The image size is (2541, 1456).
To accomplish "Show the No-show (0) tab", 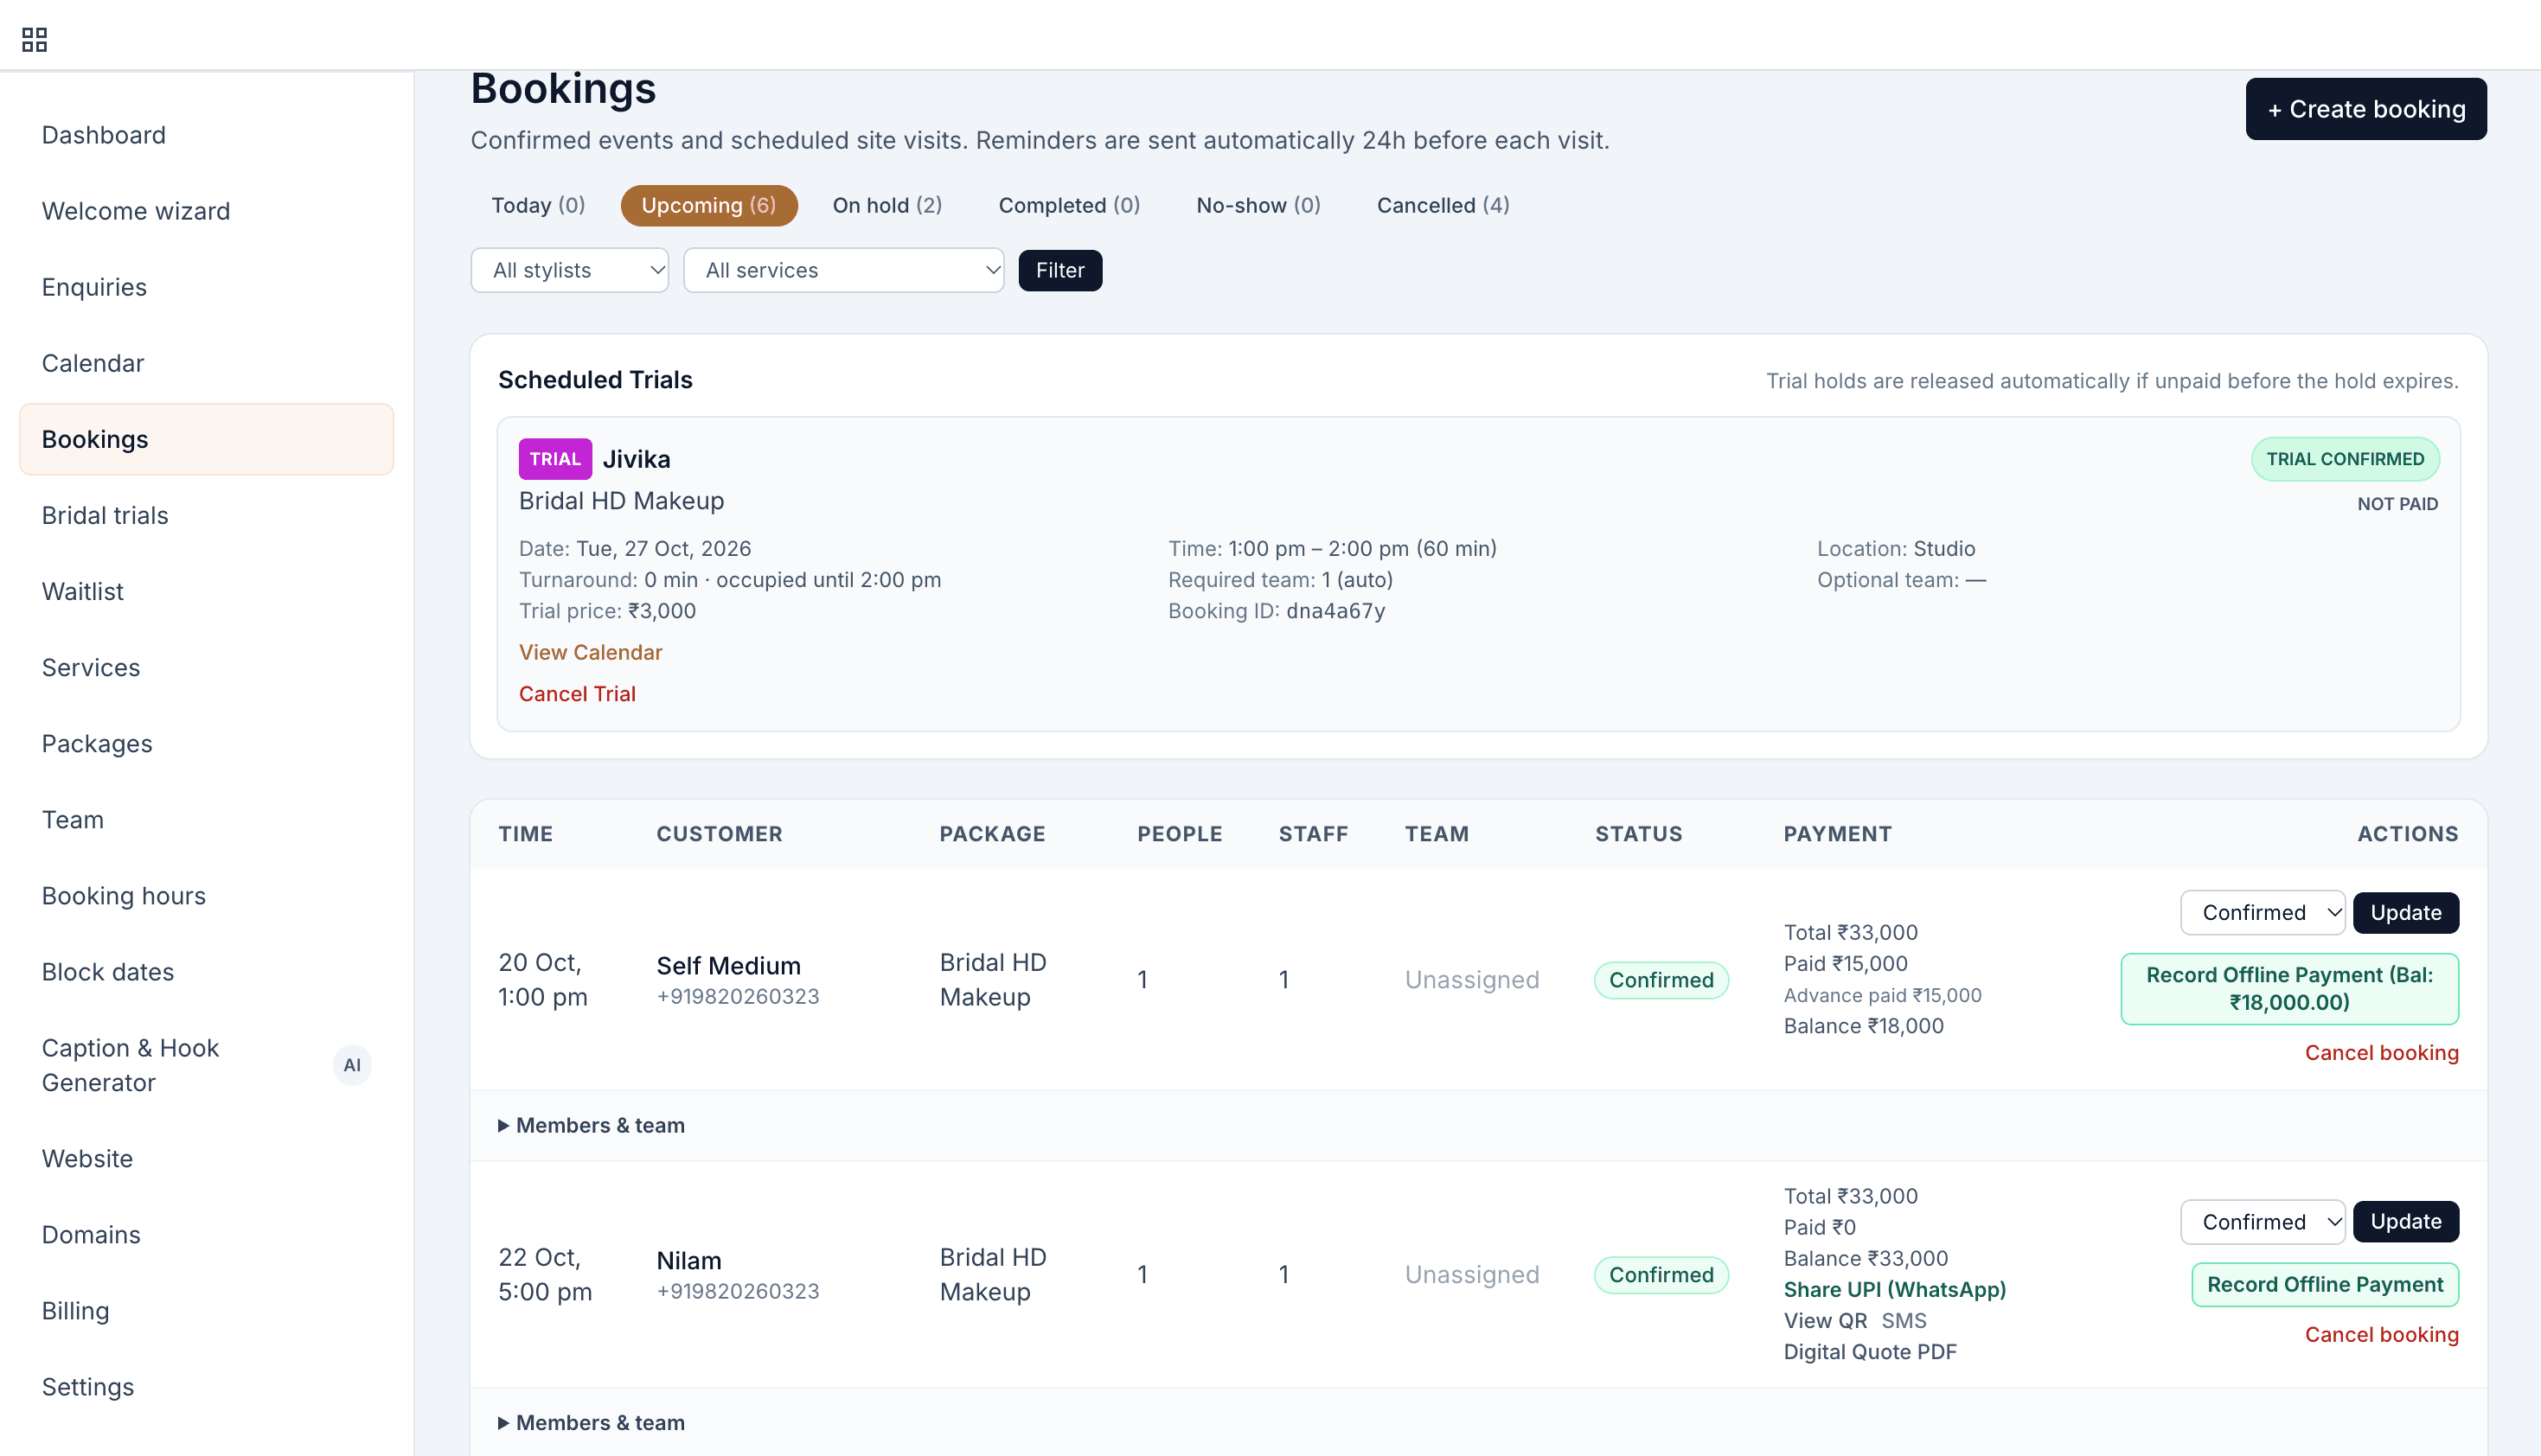I will tap(1258, 205).
